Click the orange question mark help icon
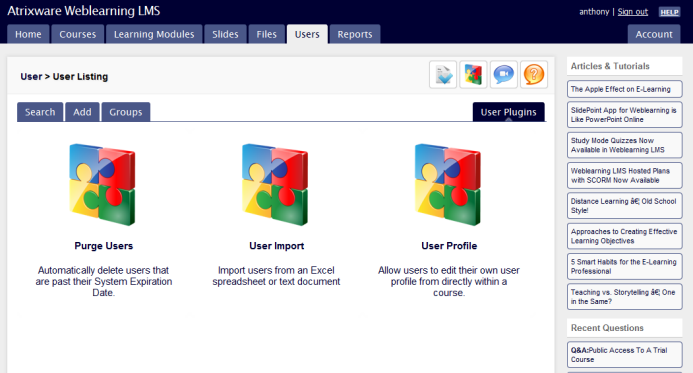Image resolution: width=693 pixels, height=373 pixels. 534,75
